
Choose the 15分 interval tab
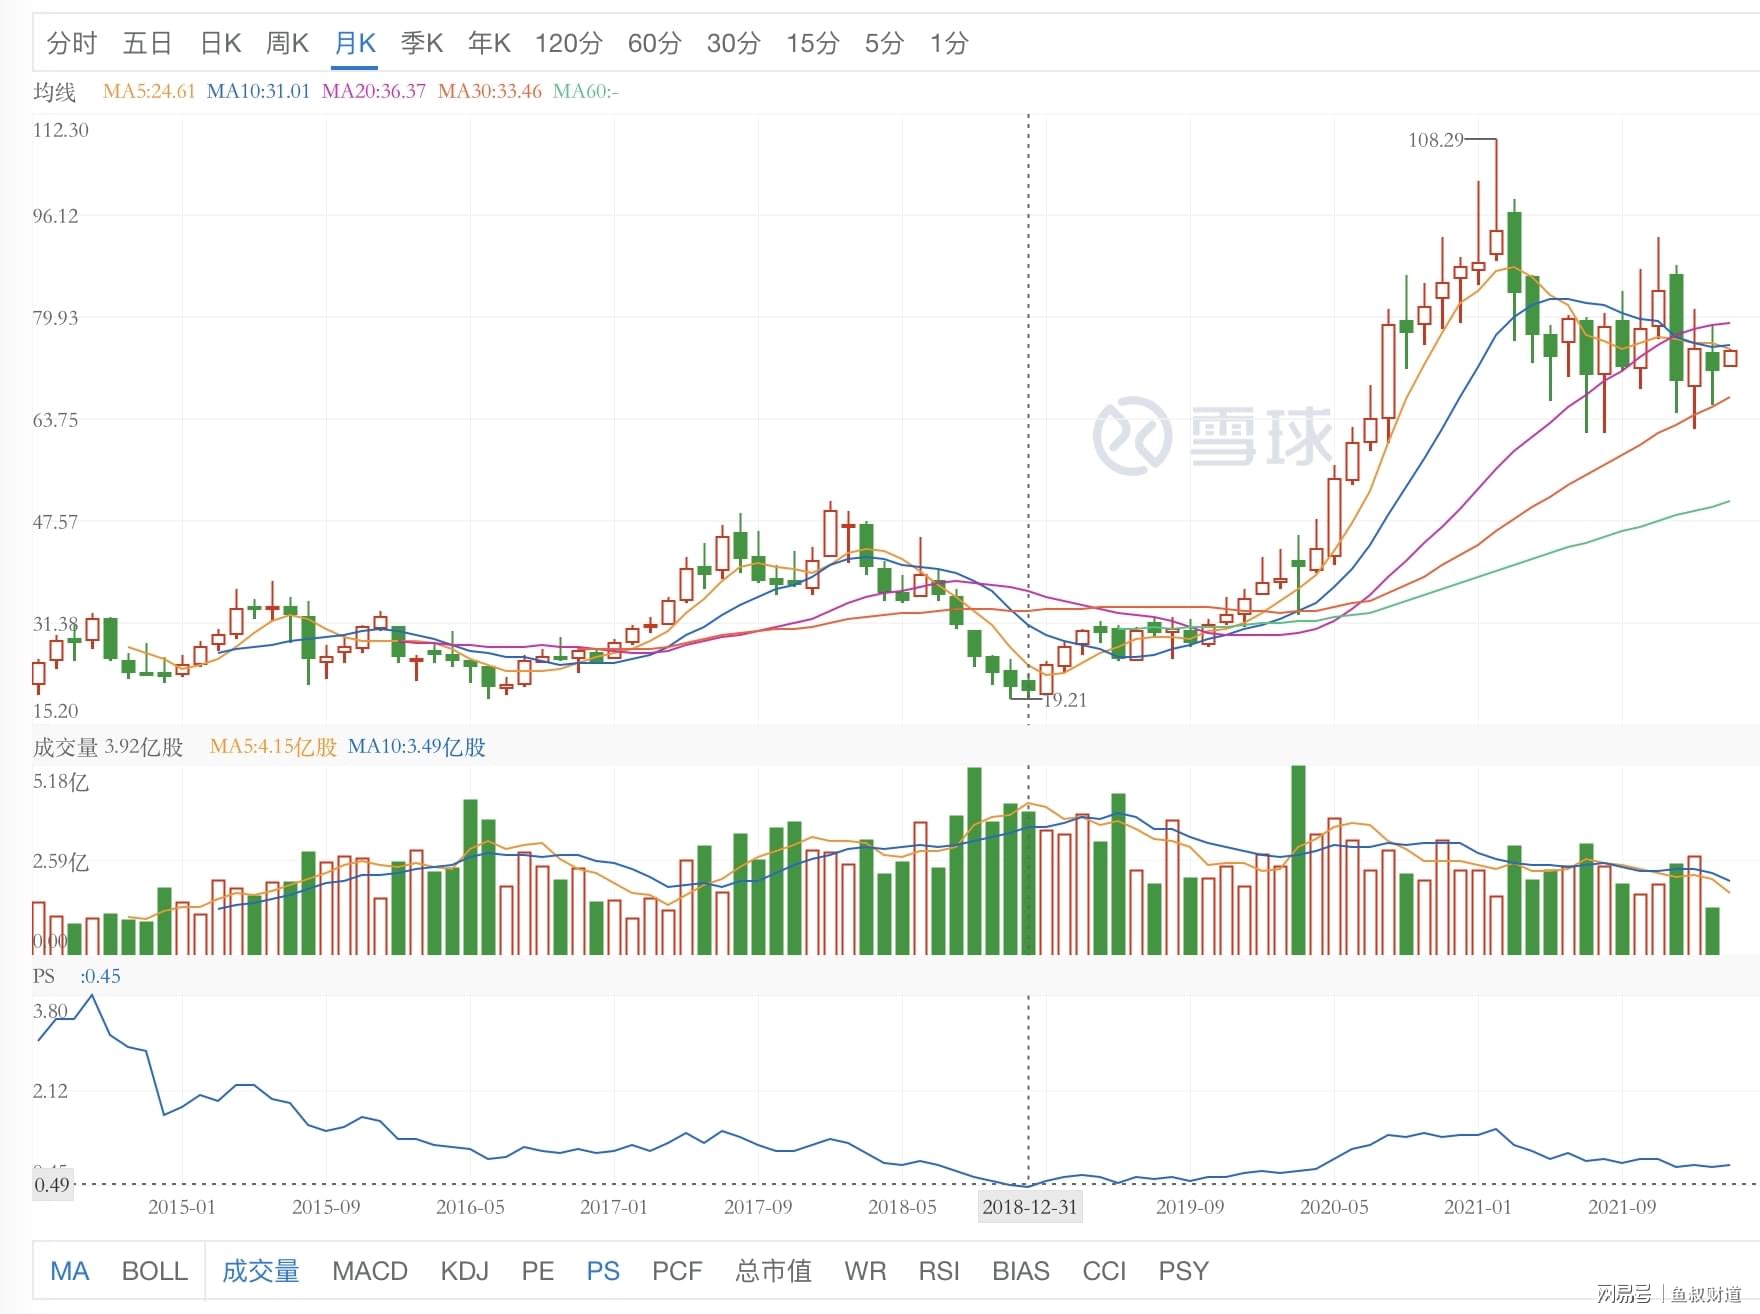click(x=812, y=43)
